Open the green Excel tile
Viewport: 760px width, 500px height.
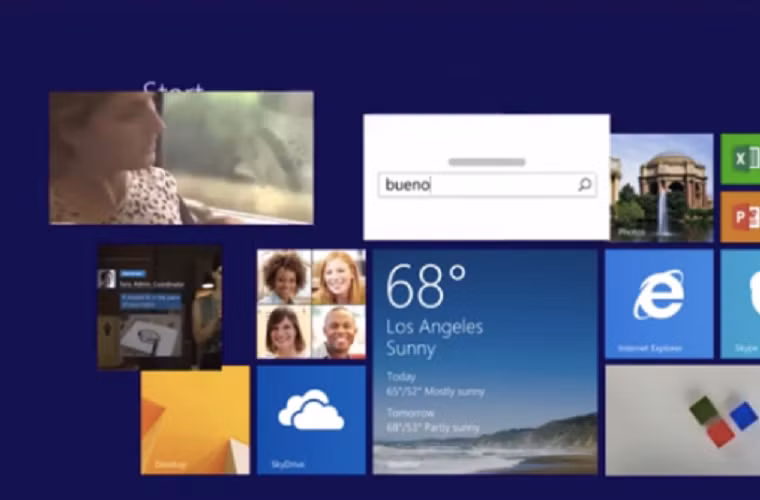point(740,159)
